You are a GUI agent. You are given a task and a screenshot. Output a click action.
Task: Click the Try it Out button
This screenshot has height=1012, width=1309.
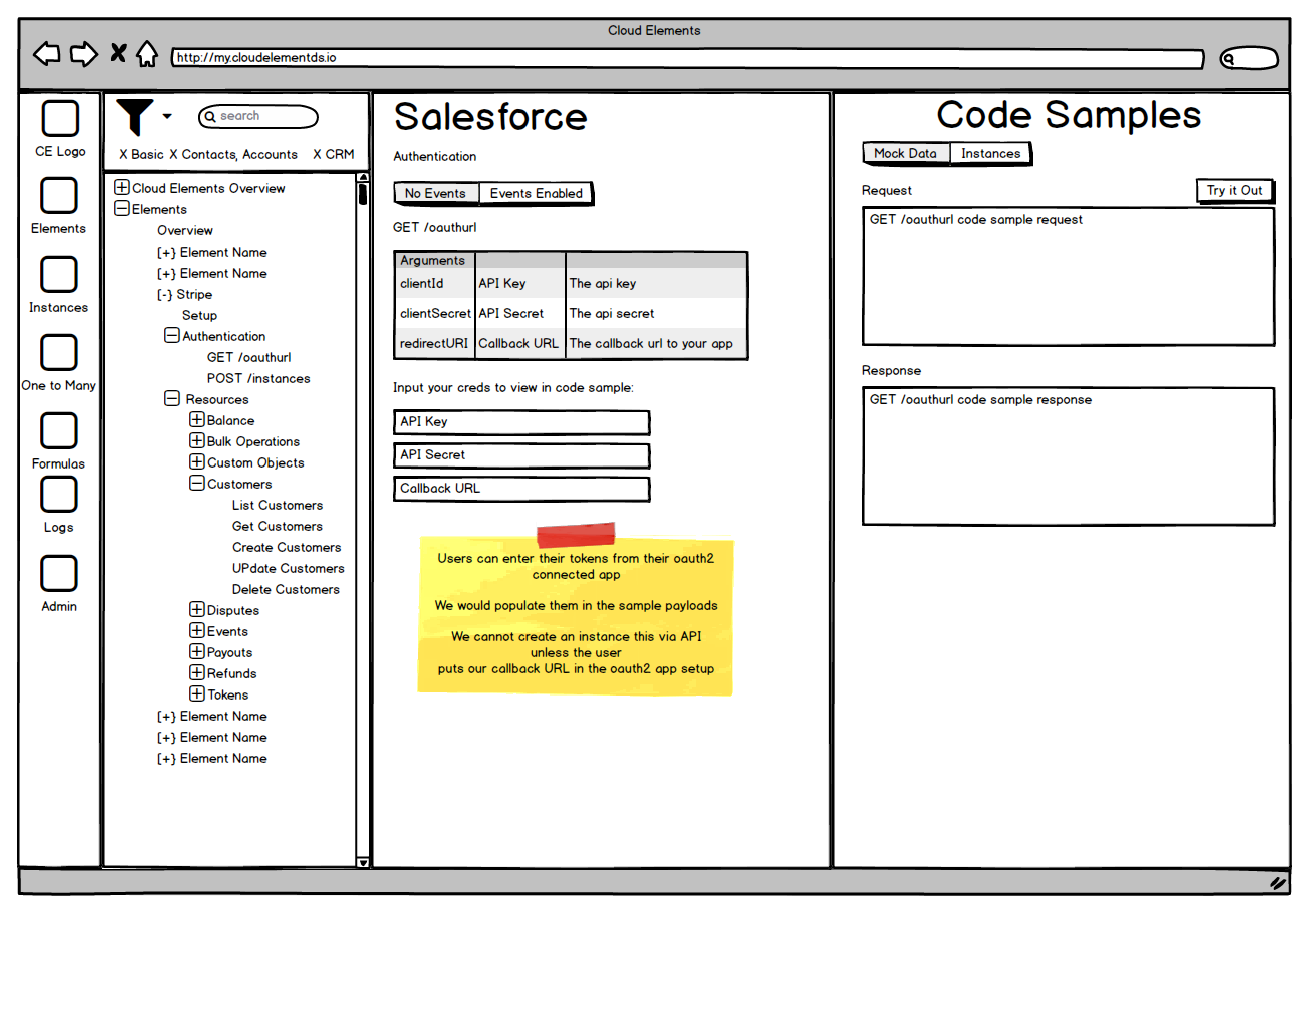click(1235, 191)
